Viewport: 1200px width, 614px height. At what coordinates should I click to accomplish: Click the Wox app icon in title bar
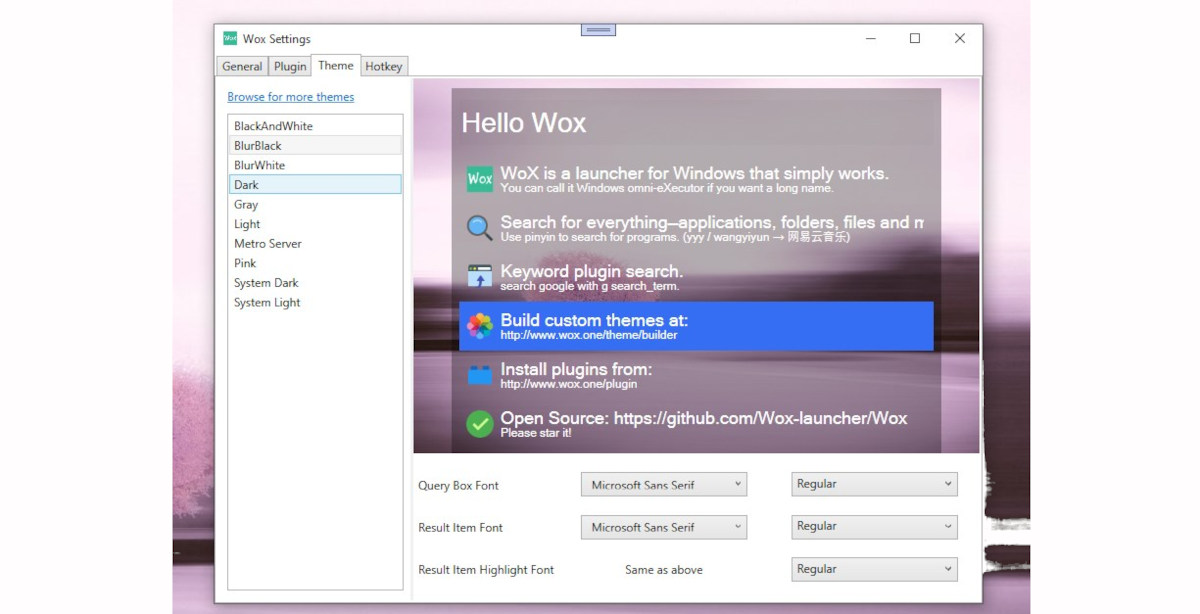[x=230, y=39]
